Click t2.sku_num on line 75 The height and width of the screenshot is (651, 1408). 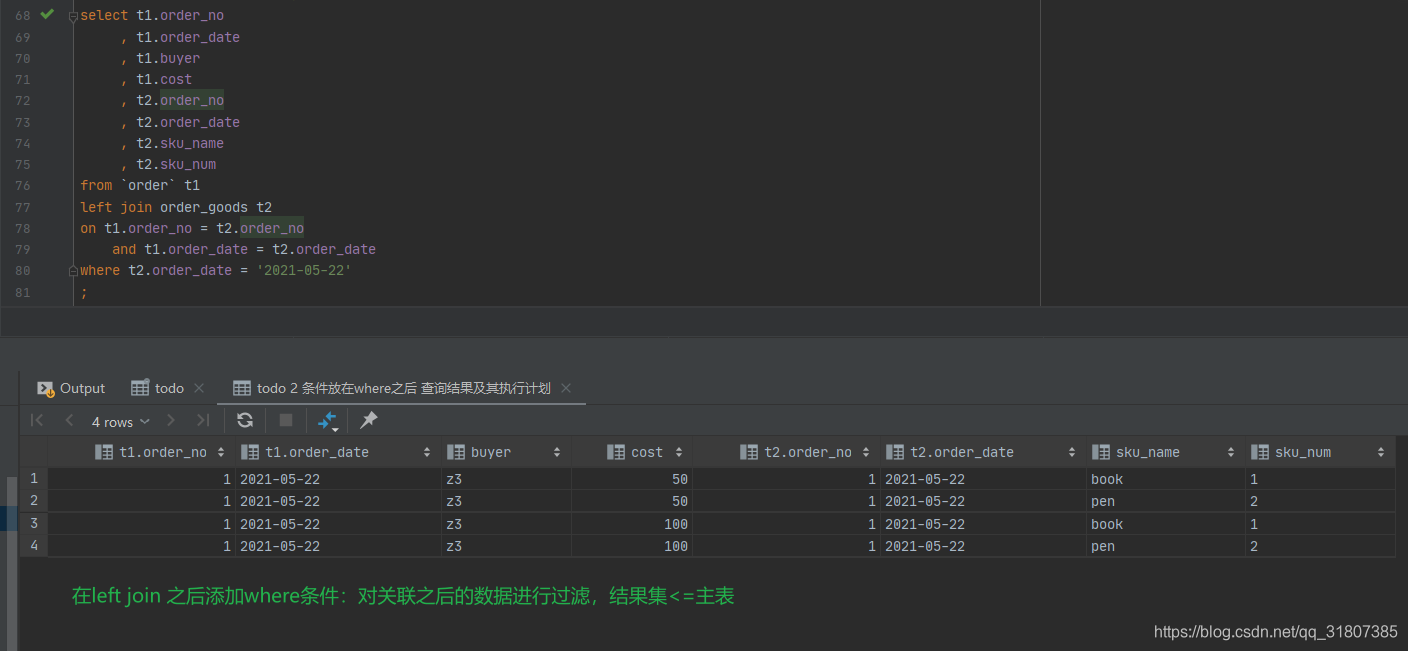[x=176, y=164]
